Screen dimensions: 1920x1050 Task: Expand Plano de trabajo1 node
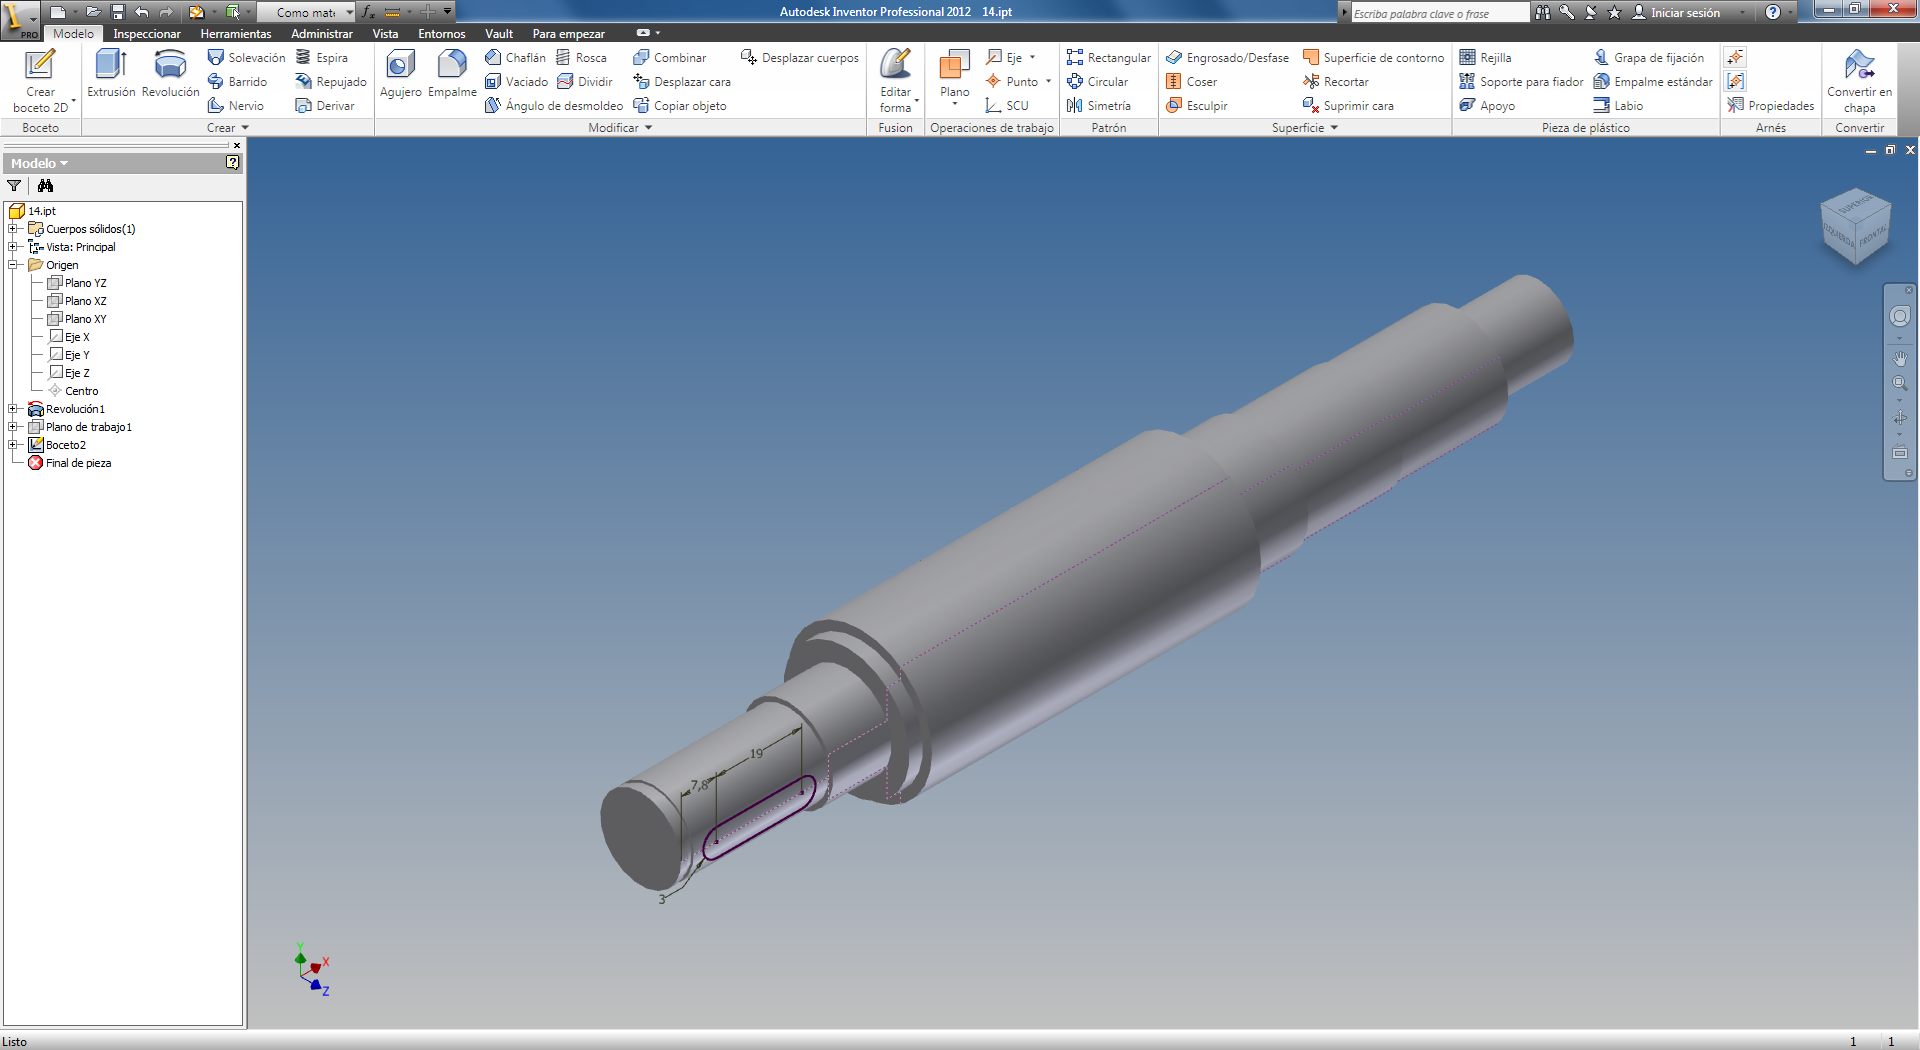click(x=13, y=427)
